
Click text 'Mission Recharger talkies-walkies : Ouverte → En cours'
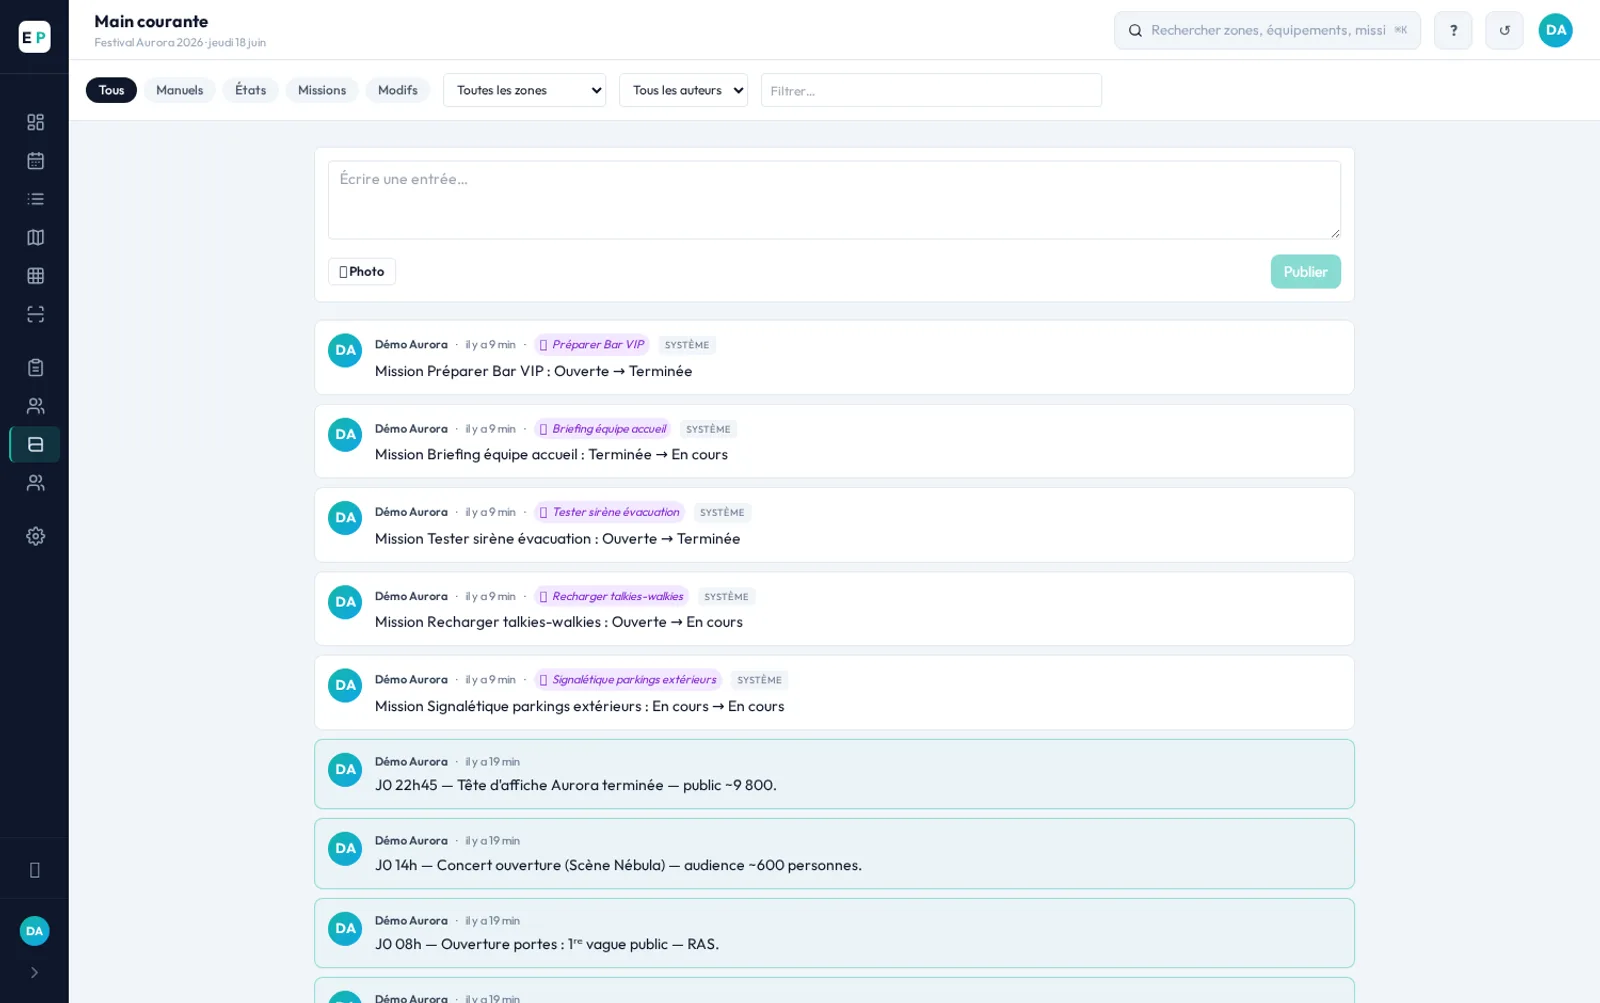[x=558, y=622]
